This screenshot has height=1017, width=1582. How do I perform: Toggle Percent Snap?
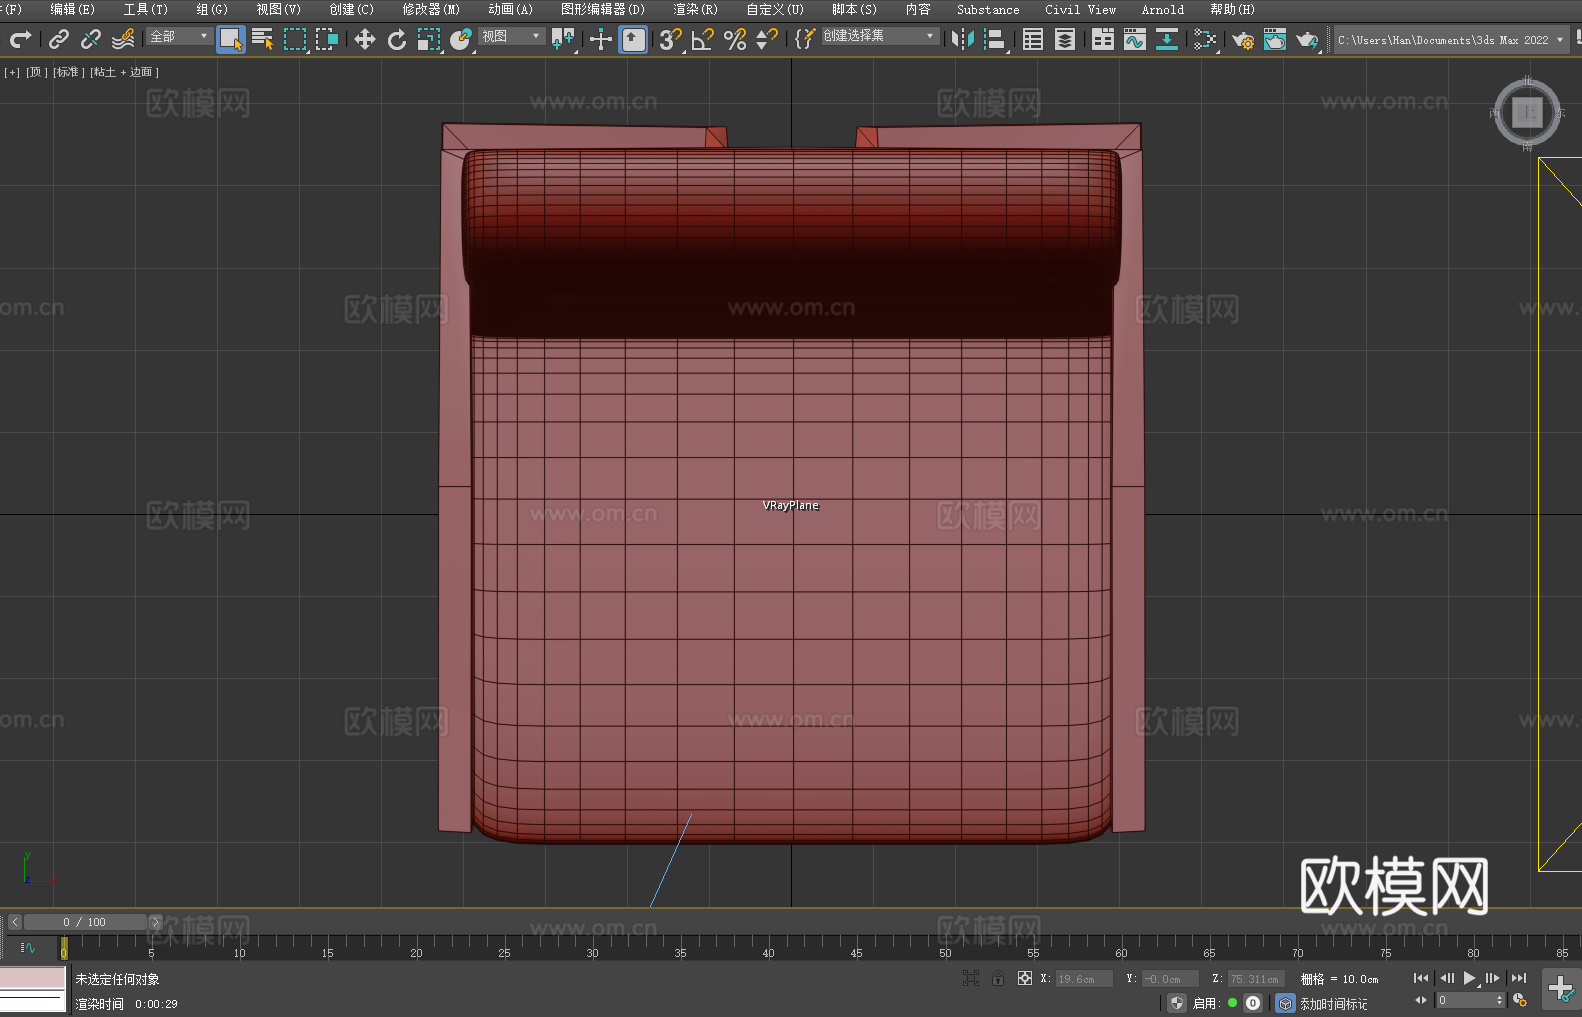735,39
